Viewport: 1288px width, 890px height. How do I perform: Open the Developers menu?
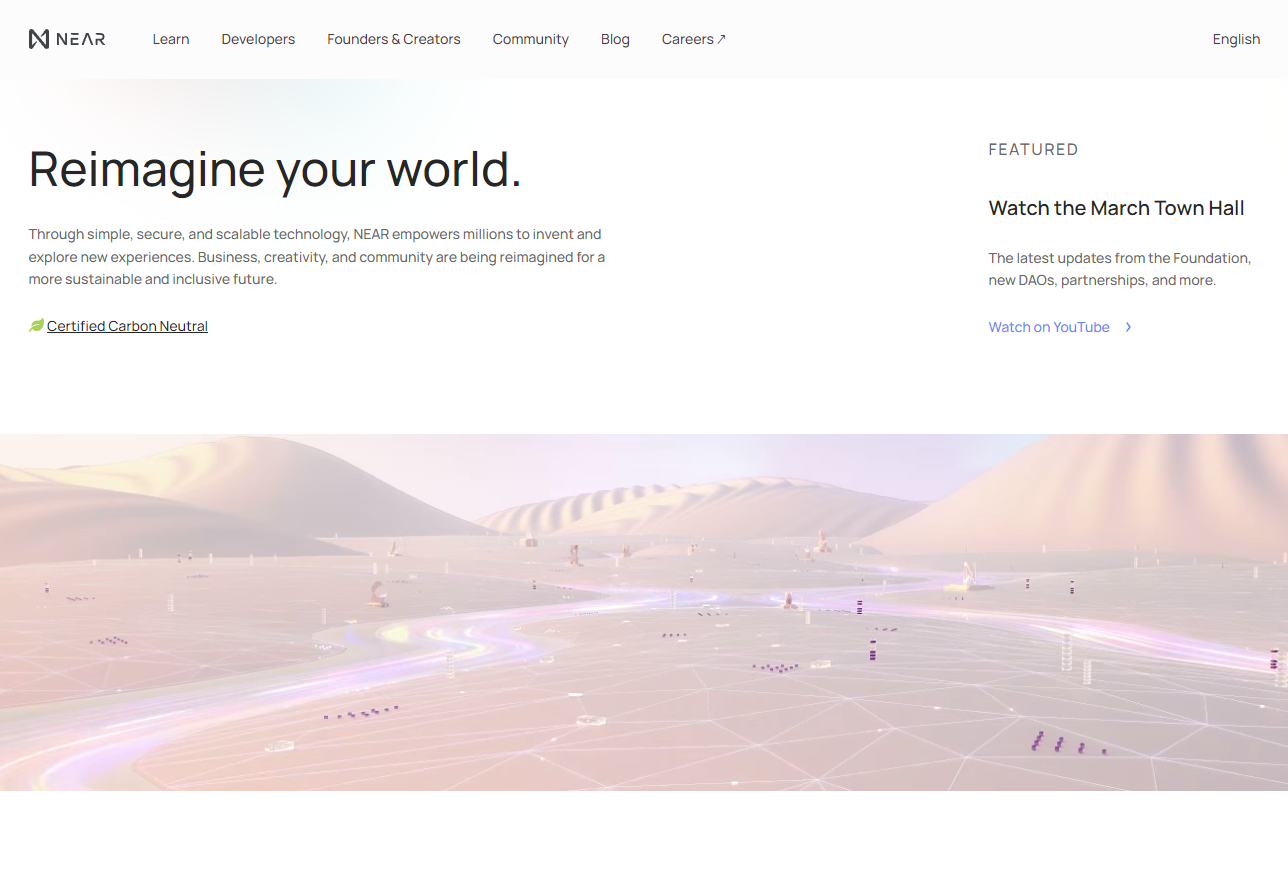(x=258, y=39)
